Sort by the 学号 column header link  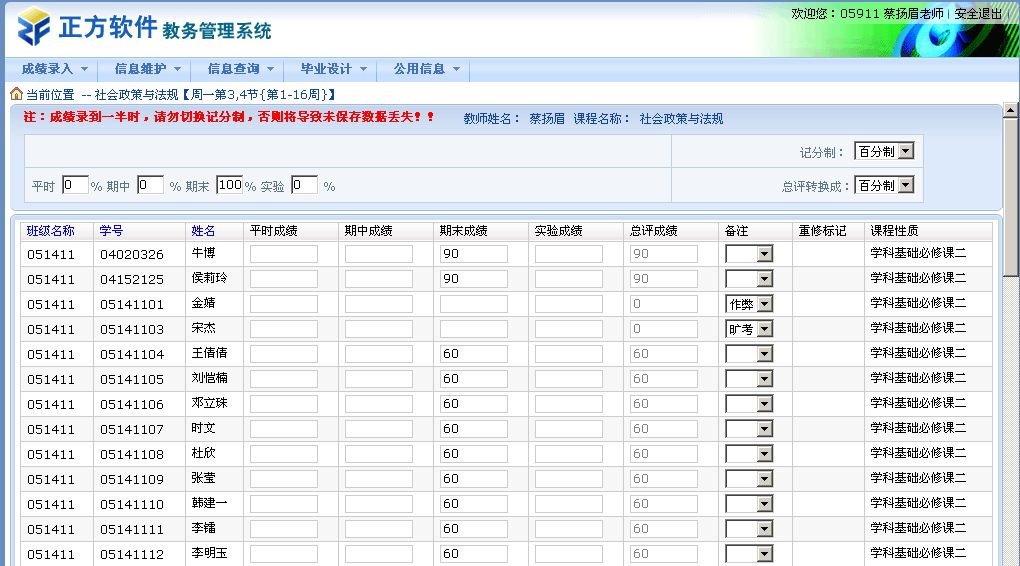111,230
